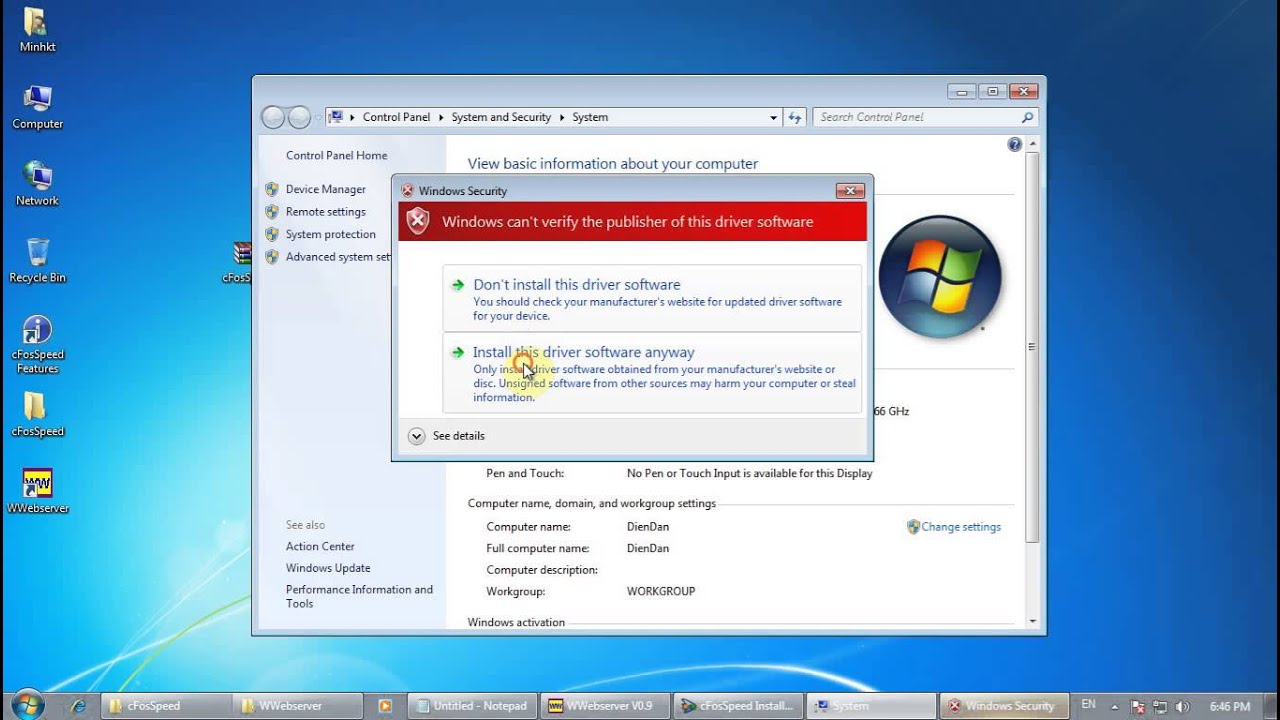Screen dimensions: 1280x720
Task: Open Minhkt user folder desktop icon
Action: 37,30
